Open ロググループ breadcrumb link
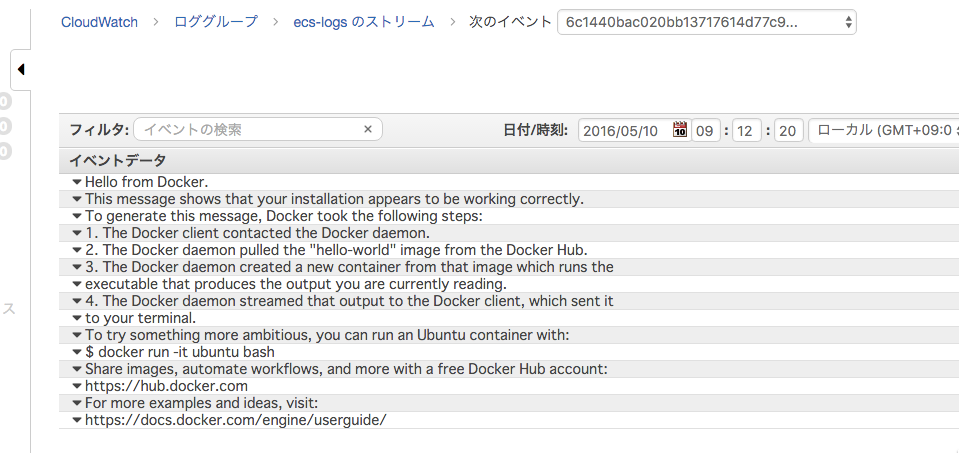Screen dimensions: 959x453 coord(216,21)
